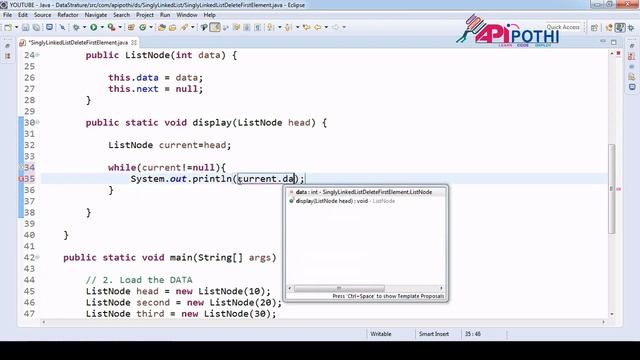This screenshot has width=640, height=360.
Task: Open the New Class dropdown arrow
Action: (x=151, y=27)
